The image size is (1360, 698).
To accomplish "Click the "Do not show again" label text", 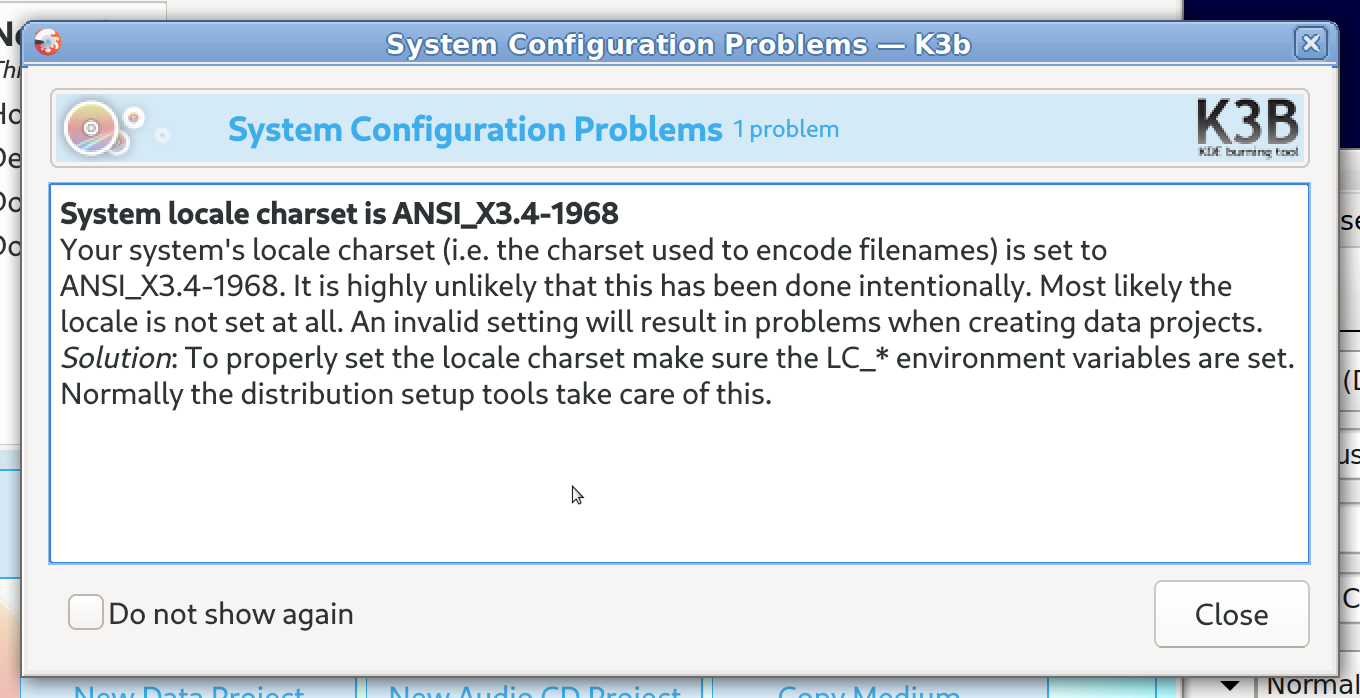I will (x=231, y=614).
